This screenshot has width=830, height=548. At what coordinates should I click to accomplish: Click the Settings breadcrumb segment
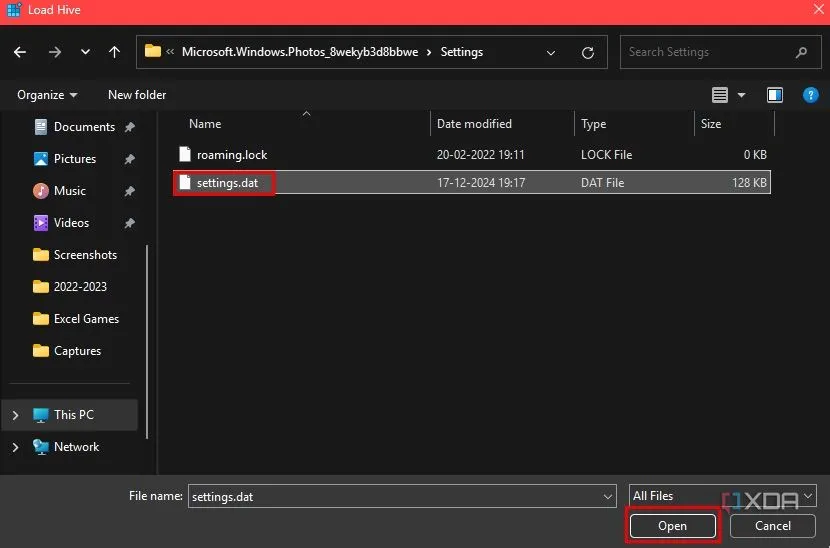coord(462,52)
